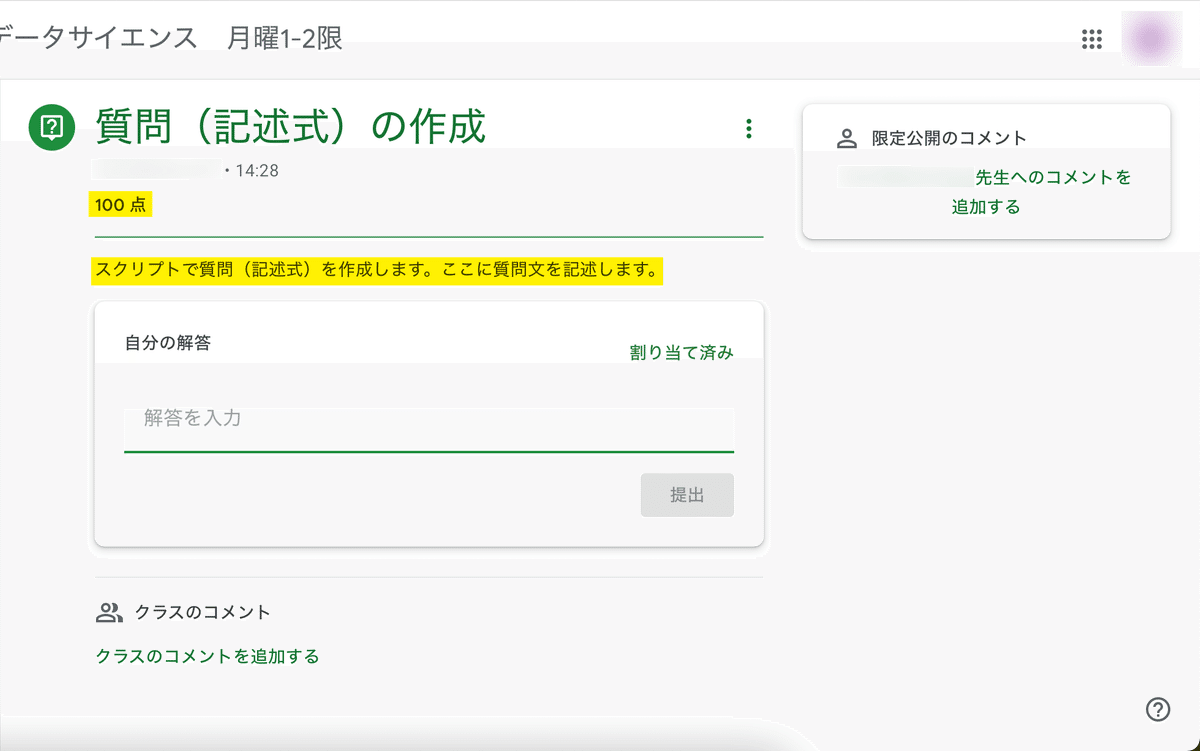Open the account profile avatar
1200x751 pixels.
click(1152, 38)
